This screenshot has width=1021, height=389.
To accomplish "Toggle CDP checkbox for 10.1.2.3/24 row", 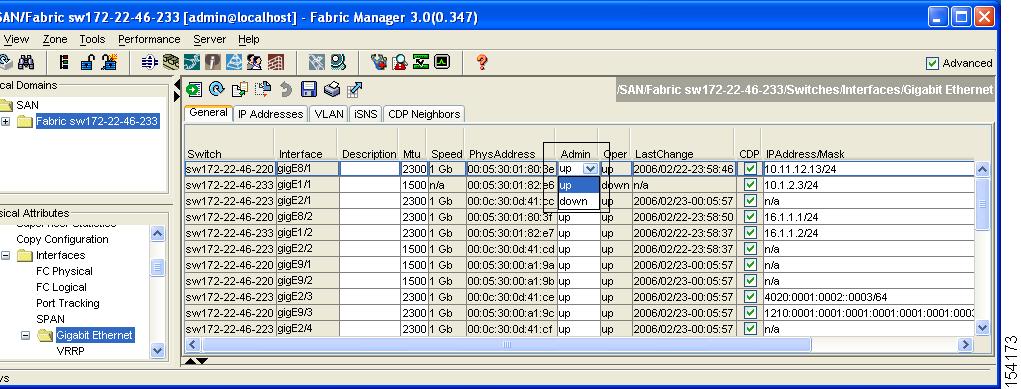I will click(x=750, y=185).
